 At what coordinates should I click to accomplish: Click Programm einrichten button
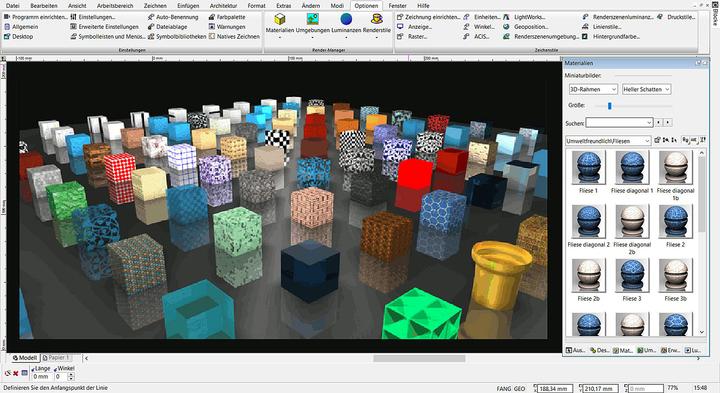35,17
